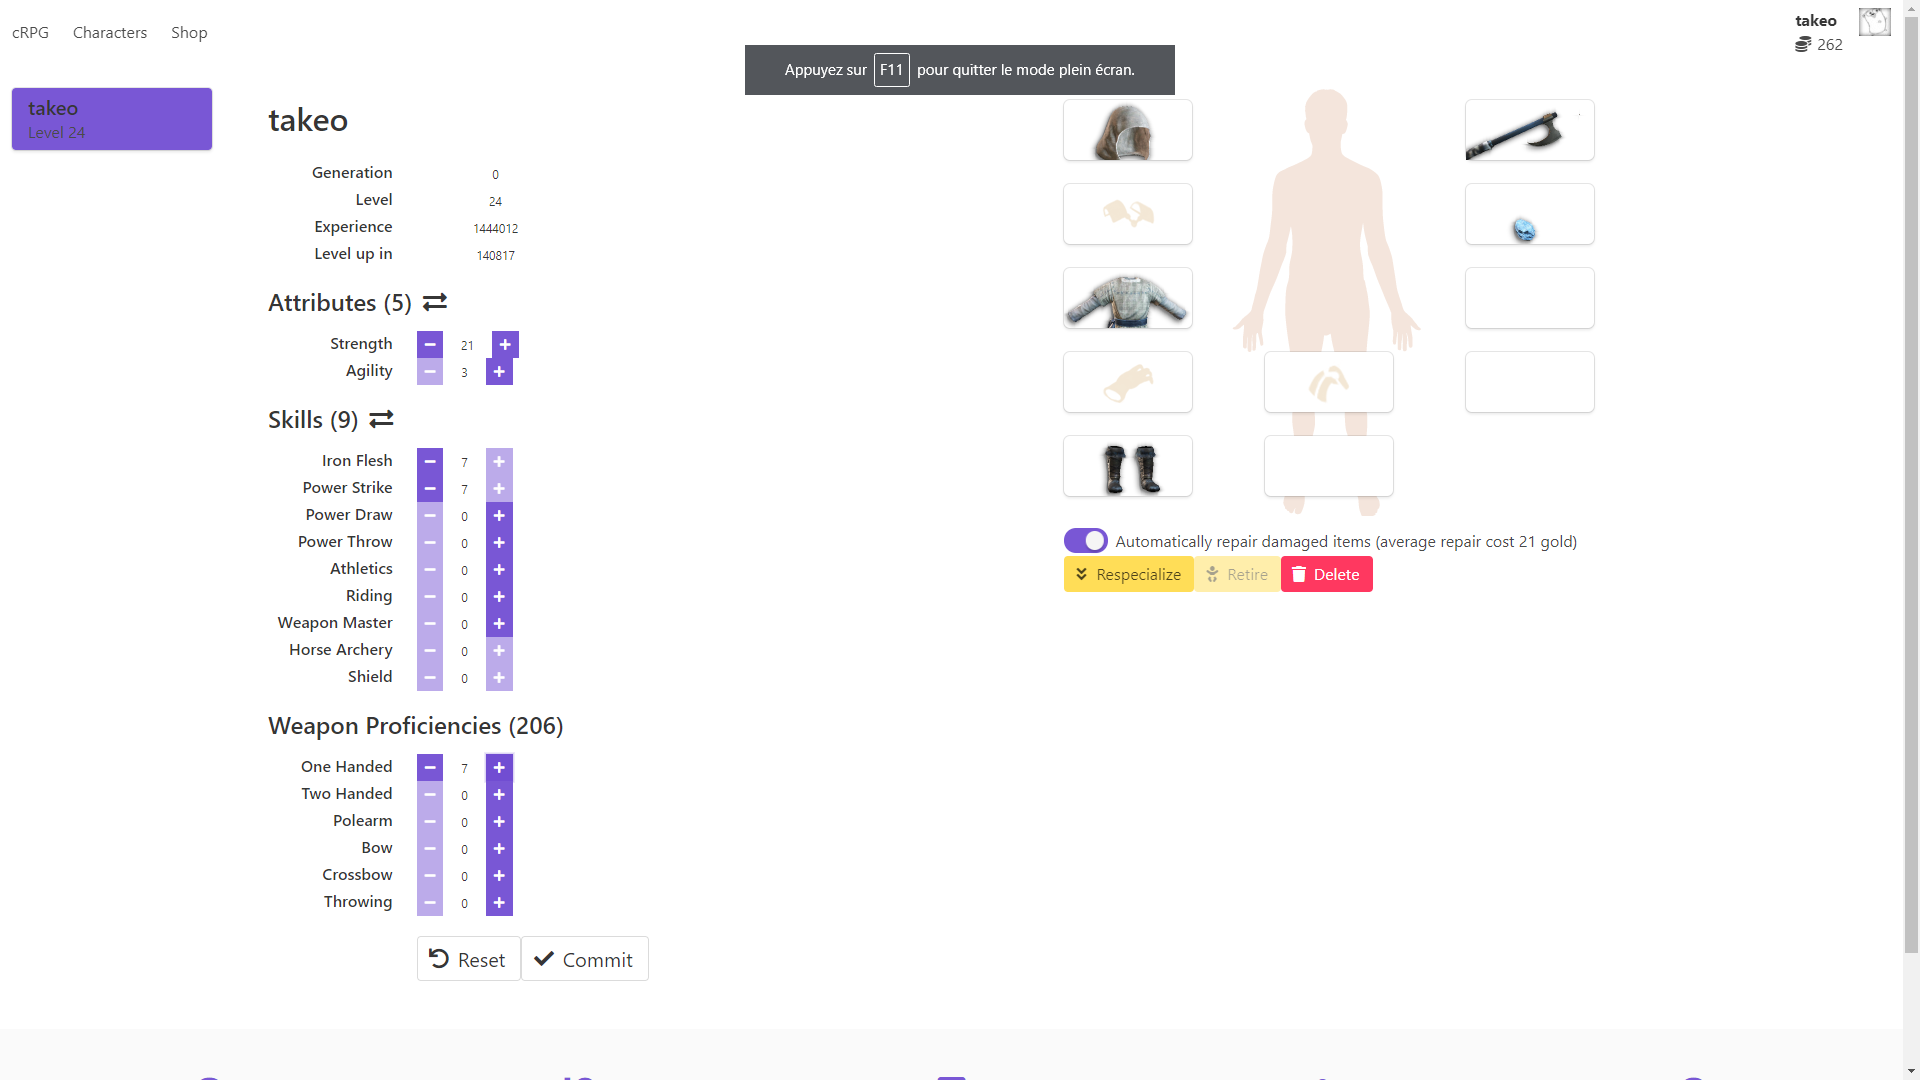Select the second weapon slot with blue item

[x=1529, y=214]
